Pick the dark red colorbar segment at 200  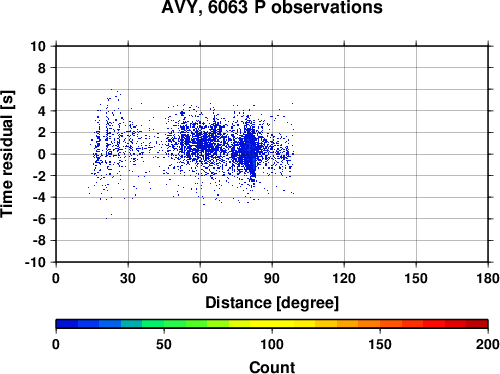(x=477, y=324)
